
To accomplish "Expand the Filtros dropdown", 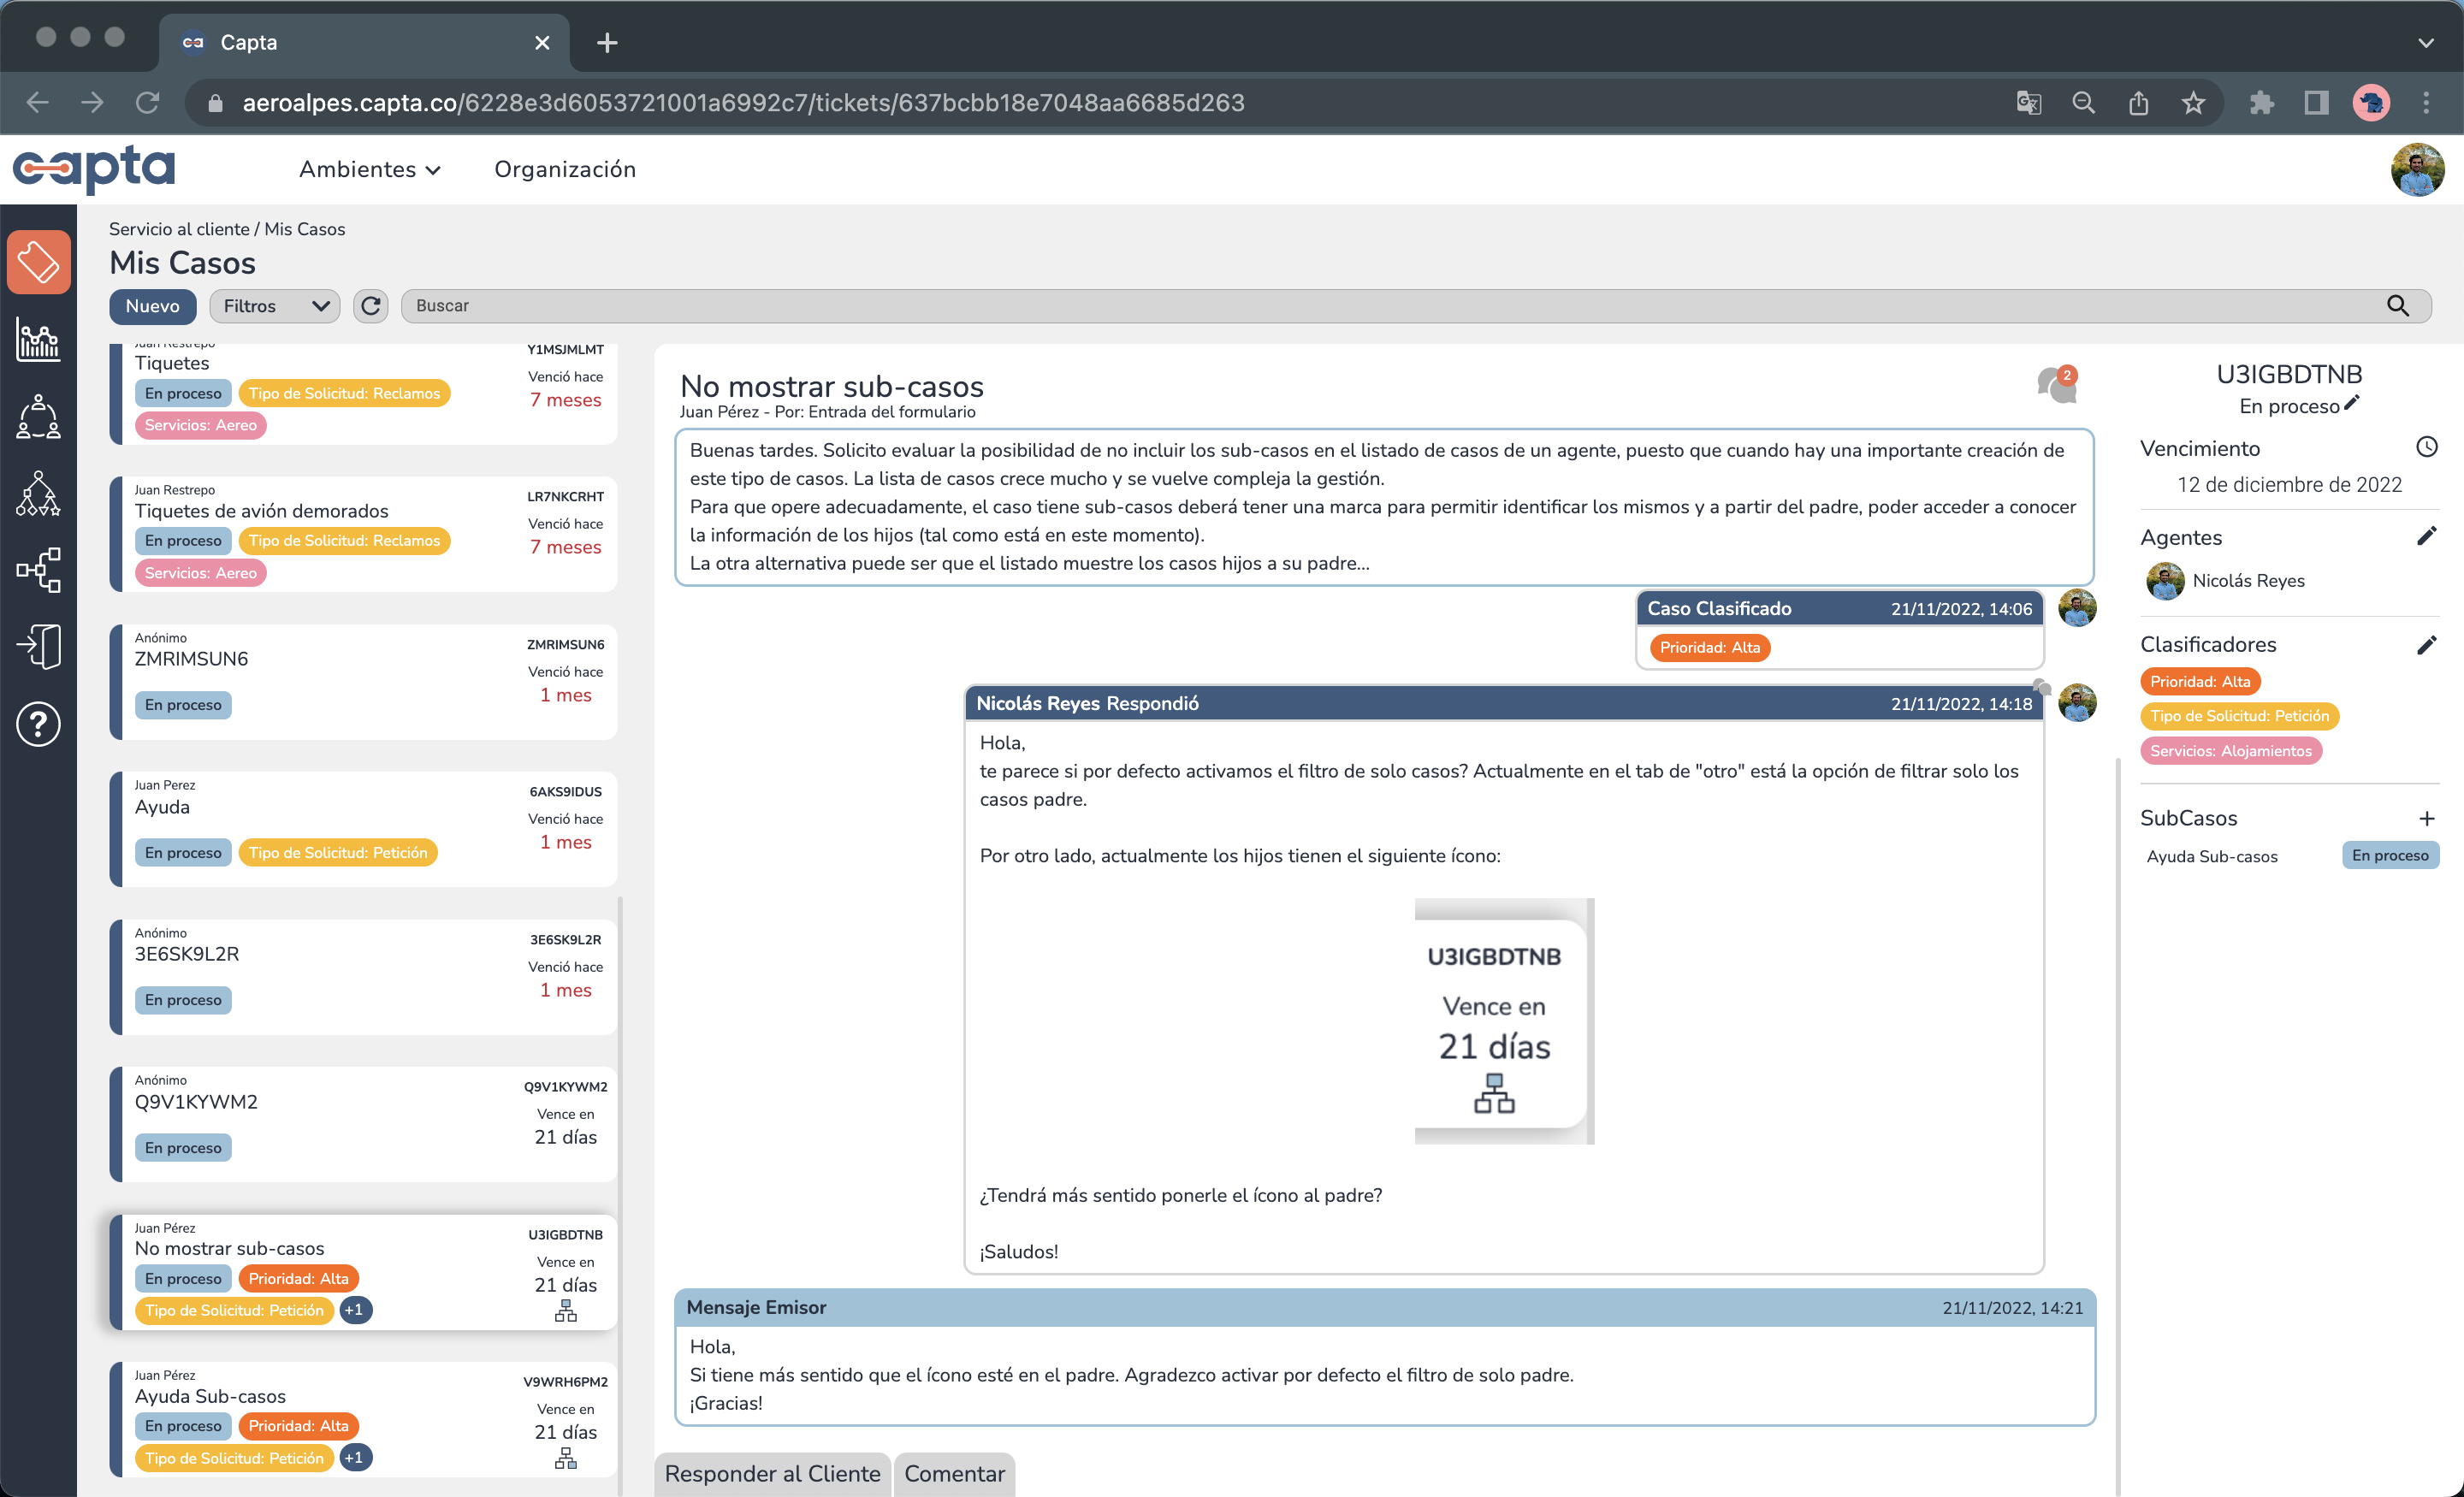I will click(x=275, y=306).
